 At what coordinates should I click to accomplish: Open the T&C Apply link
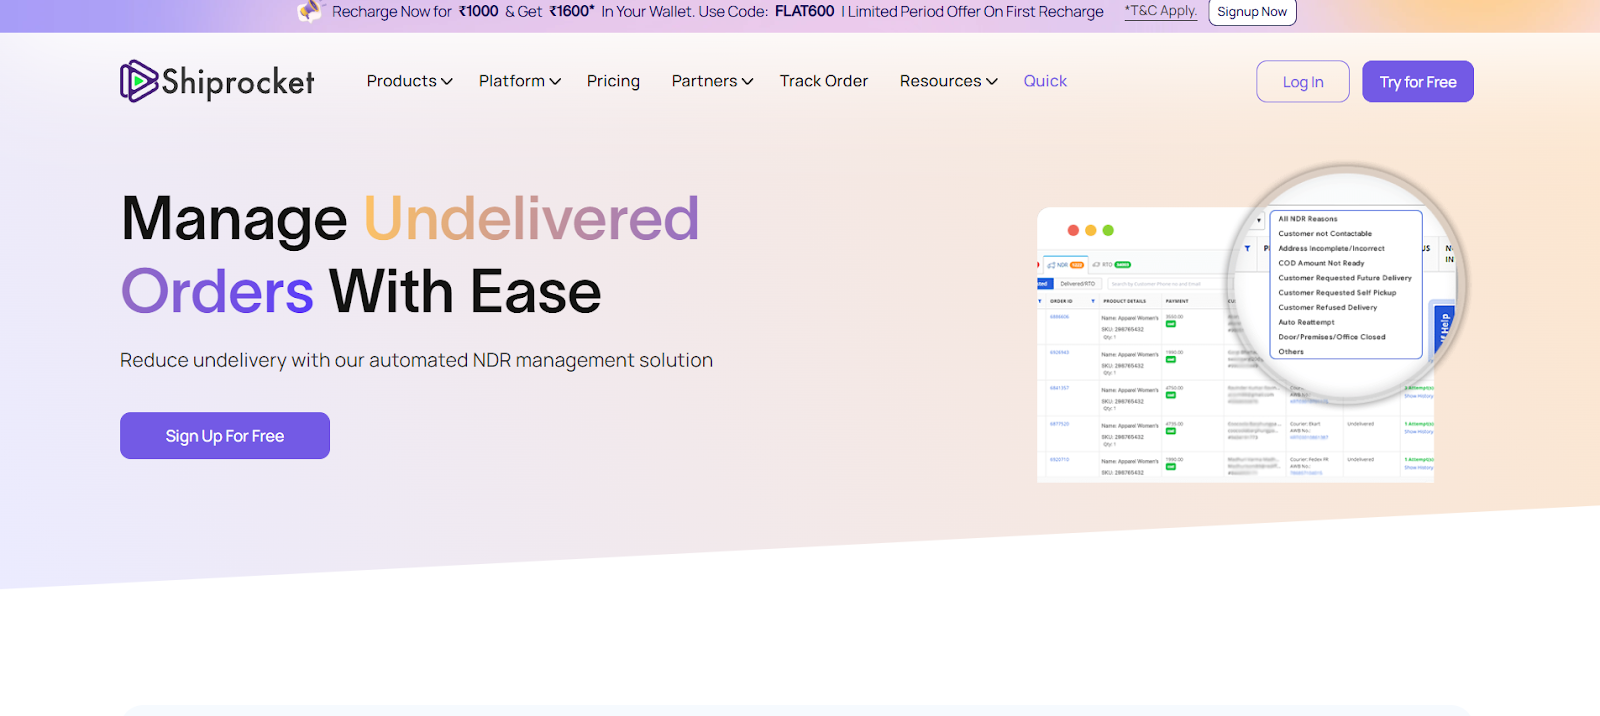(x=1160, y=11)
